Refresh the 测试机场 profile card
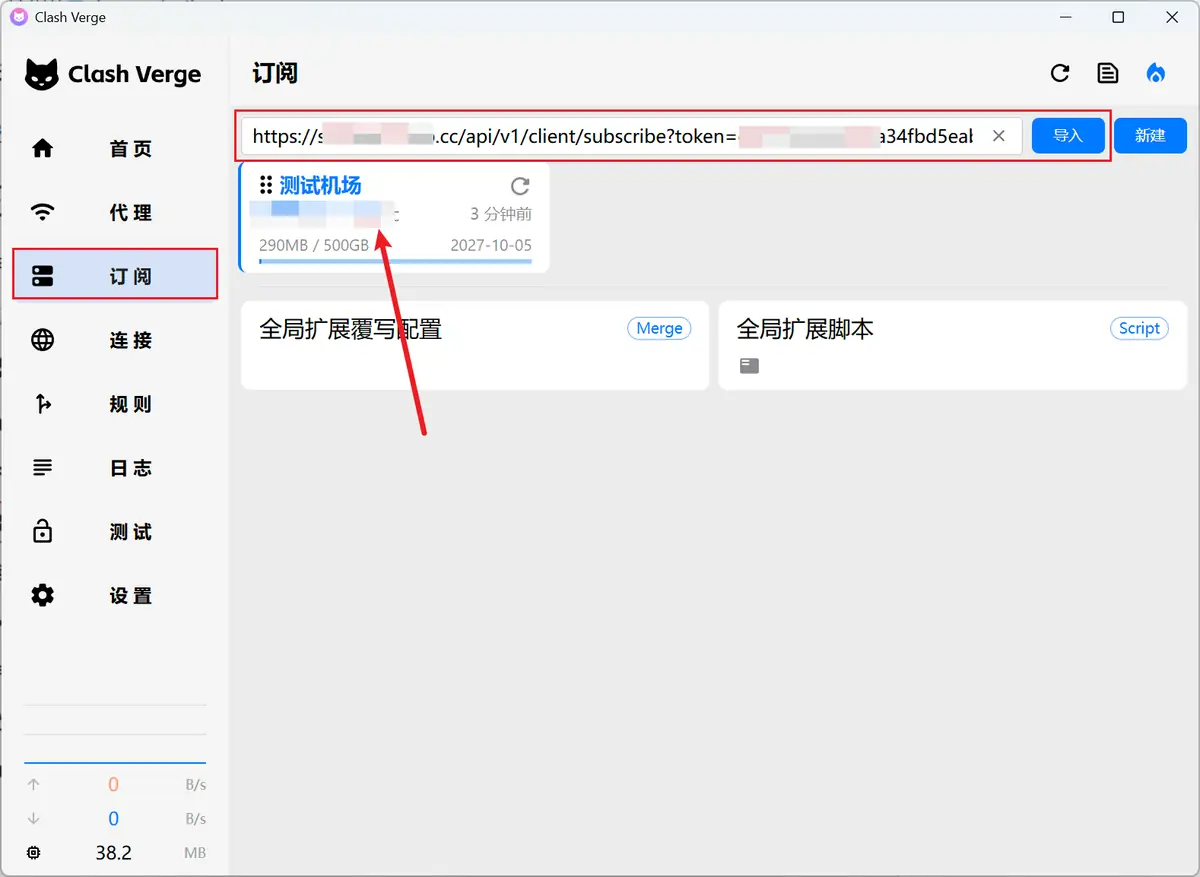The width and height of the screenshot is (1200, 877). click(x=520, y=186)
